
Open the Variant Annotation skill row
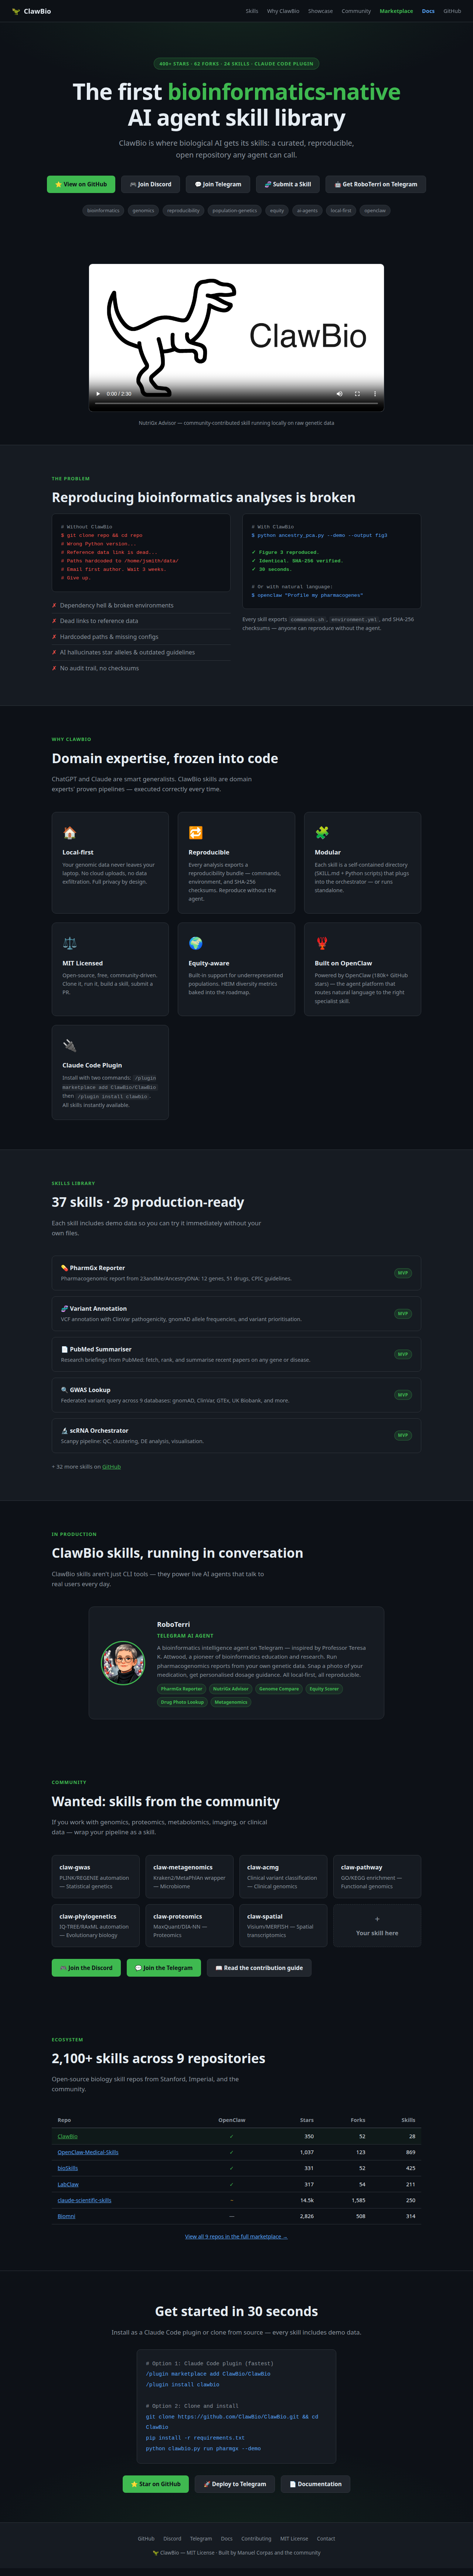(x=236, y=1314)
